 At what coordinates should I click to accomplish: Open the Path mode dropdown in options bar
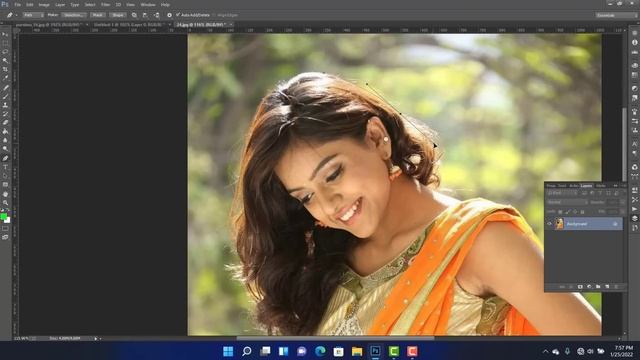[x=33, y=15]
